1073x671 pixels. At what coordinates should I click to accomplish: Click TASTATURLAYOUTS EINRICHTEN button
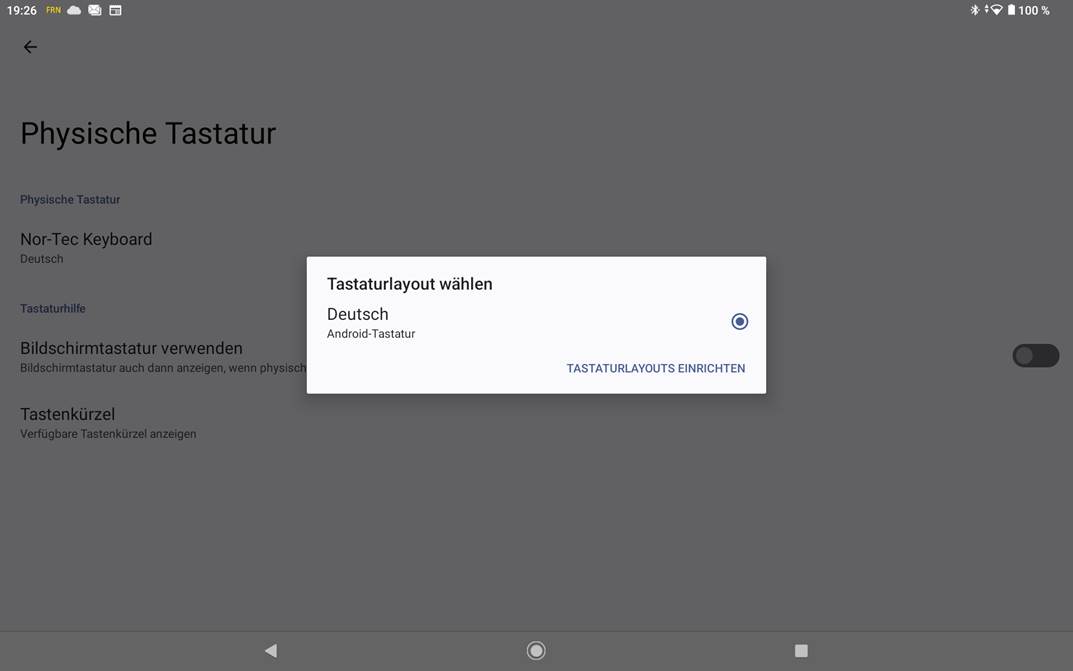655,368
